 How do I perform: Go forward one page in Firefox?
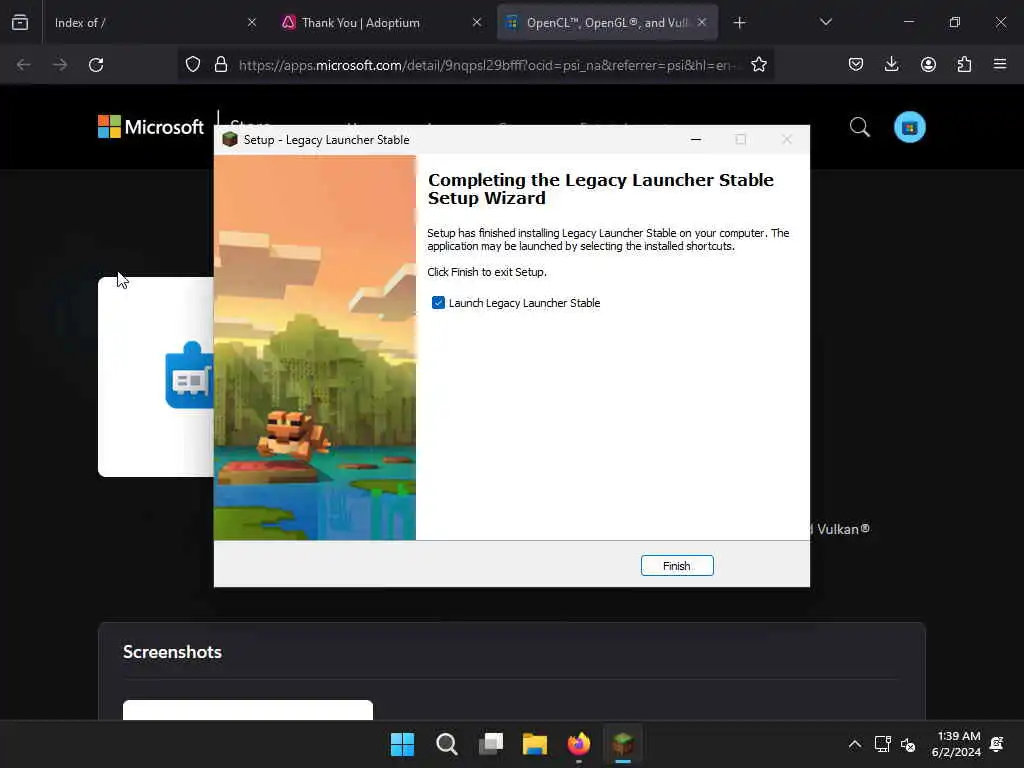(59, 65)
